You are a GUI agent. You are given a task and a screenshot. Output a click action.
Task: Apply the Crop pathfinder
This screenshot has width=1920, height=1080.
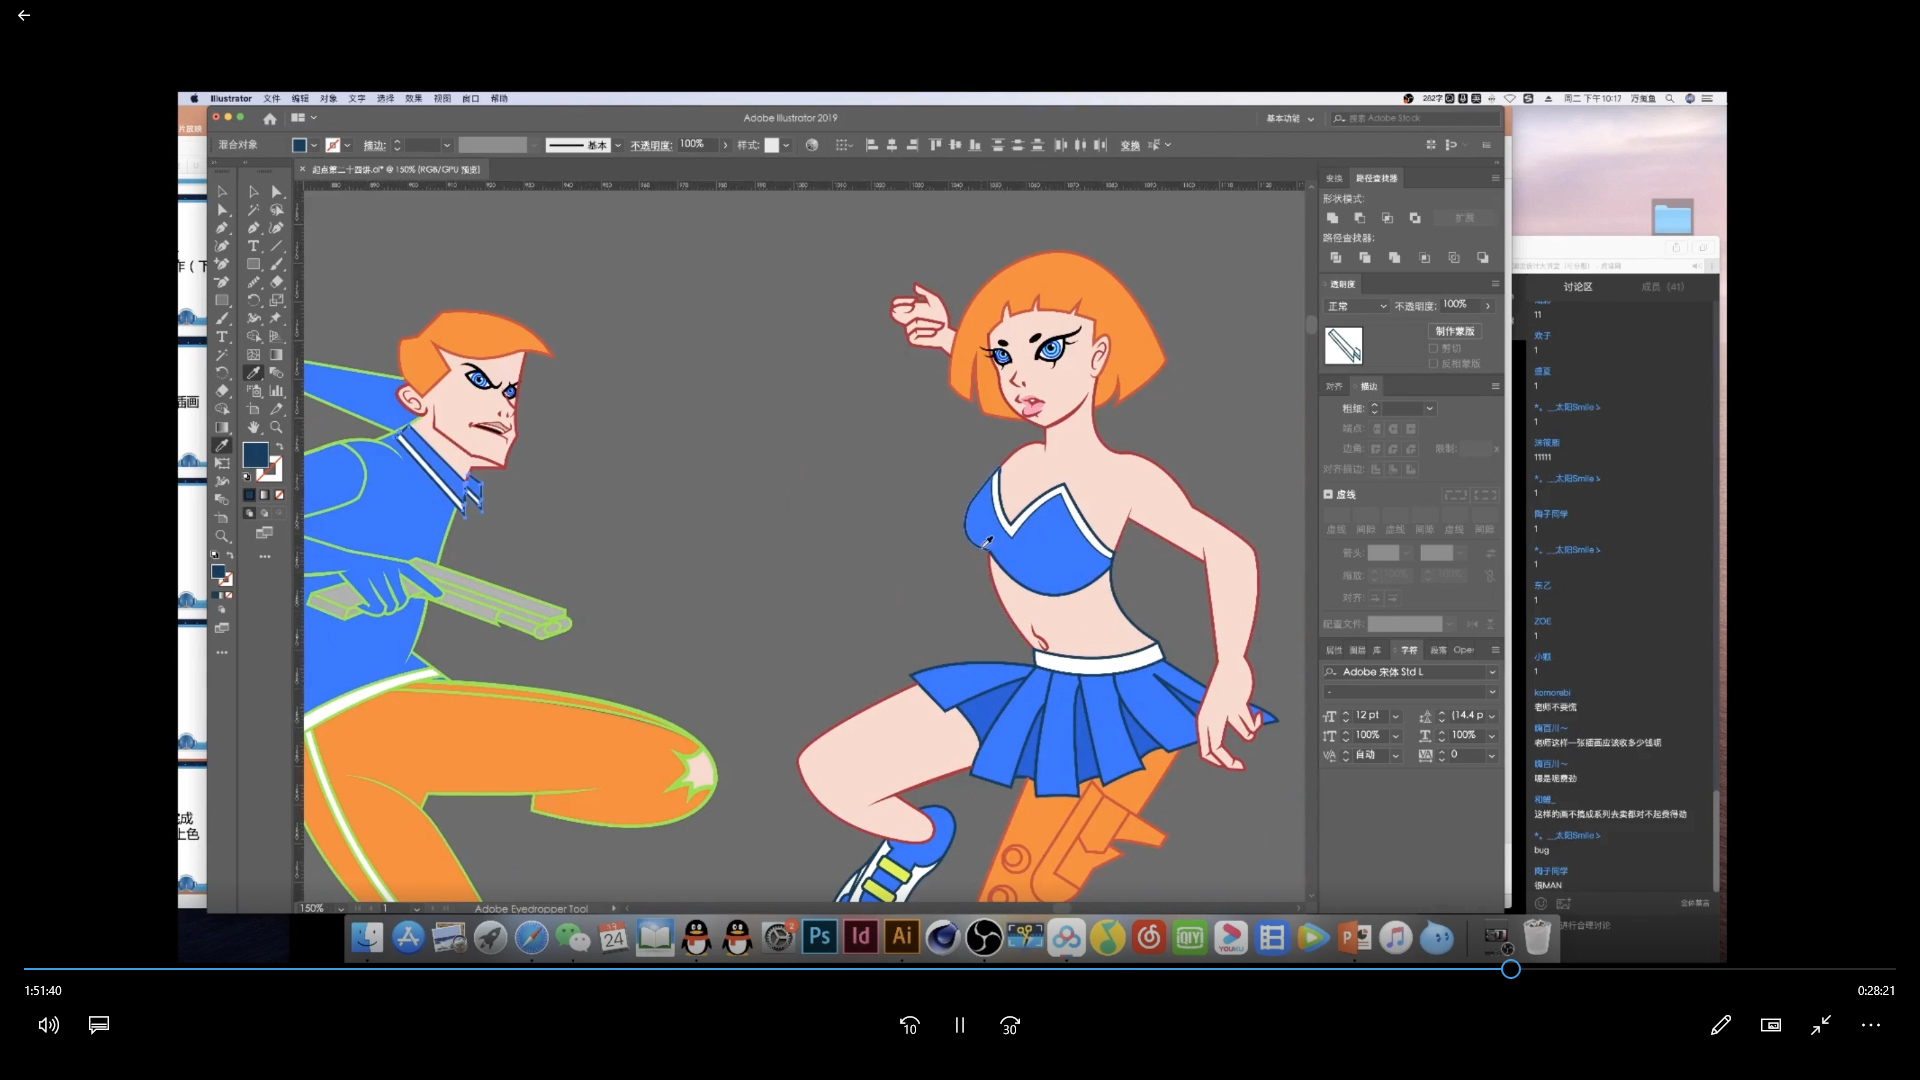1424,258
